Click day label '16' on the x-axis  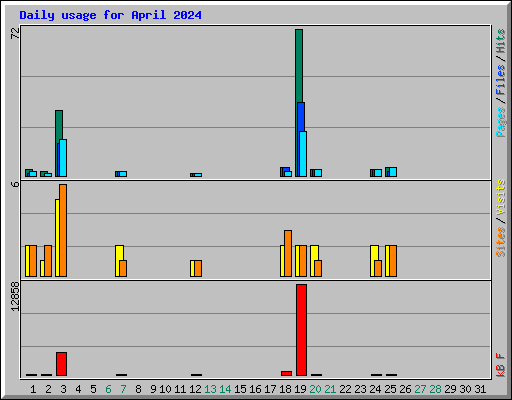pyautogui.click(x=255, y=389)
